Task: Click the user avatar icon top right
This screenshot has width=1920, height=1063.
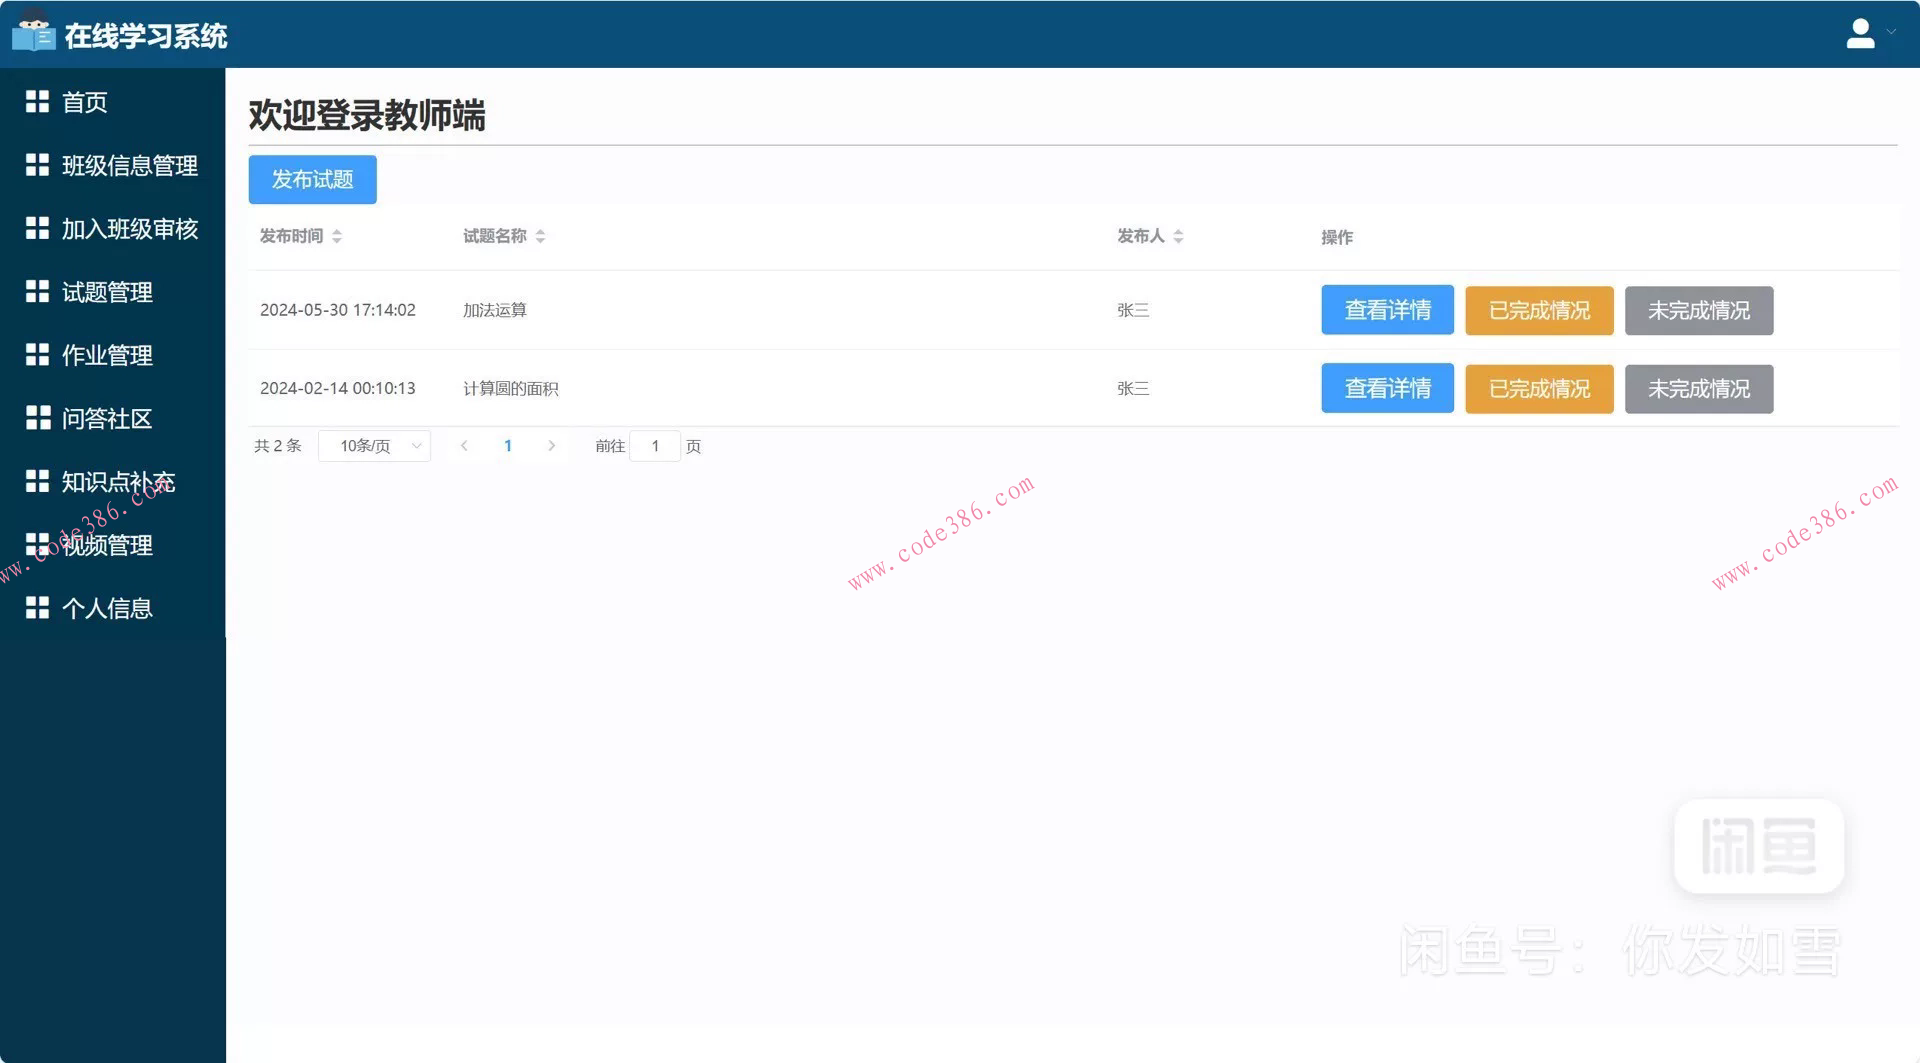Action: click(1860, 32)
